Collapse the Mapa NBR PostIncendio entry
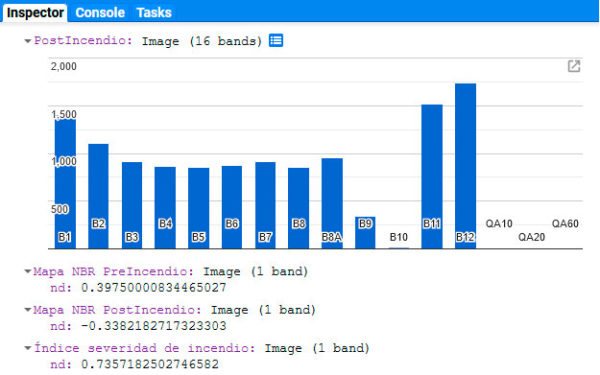Image resolution: width=600 pixels, height=375 pixels. pos(28,310)
